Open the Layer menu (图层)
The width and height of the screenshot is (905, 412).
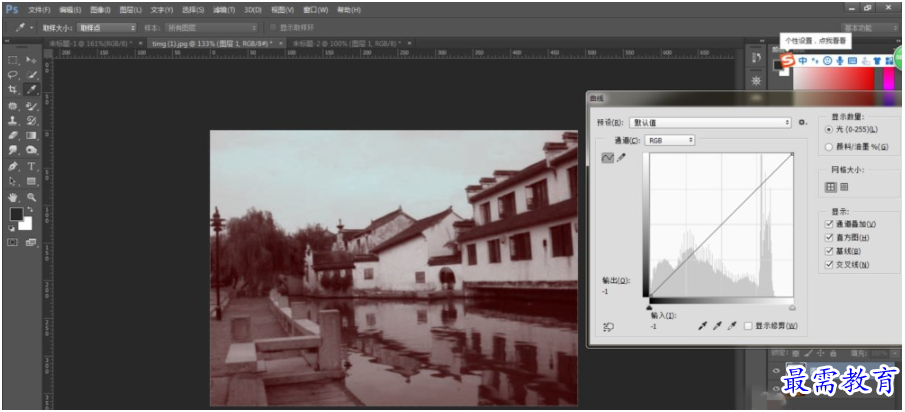coord(130,10)
